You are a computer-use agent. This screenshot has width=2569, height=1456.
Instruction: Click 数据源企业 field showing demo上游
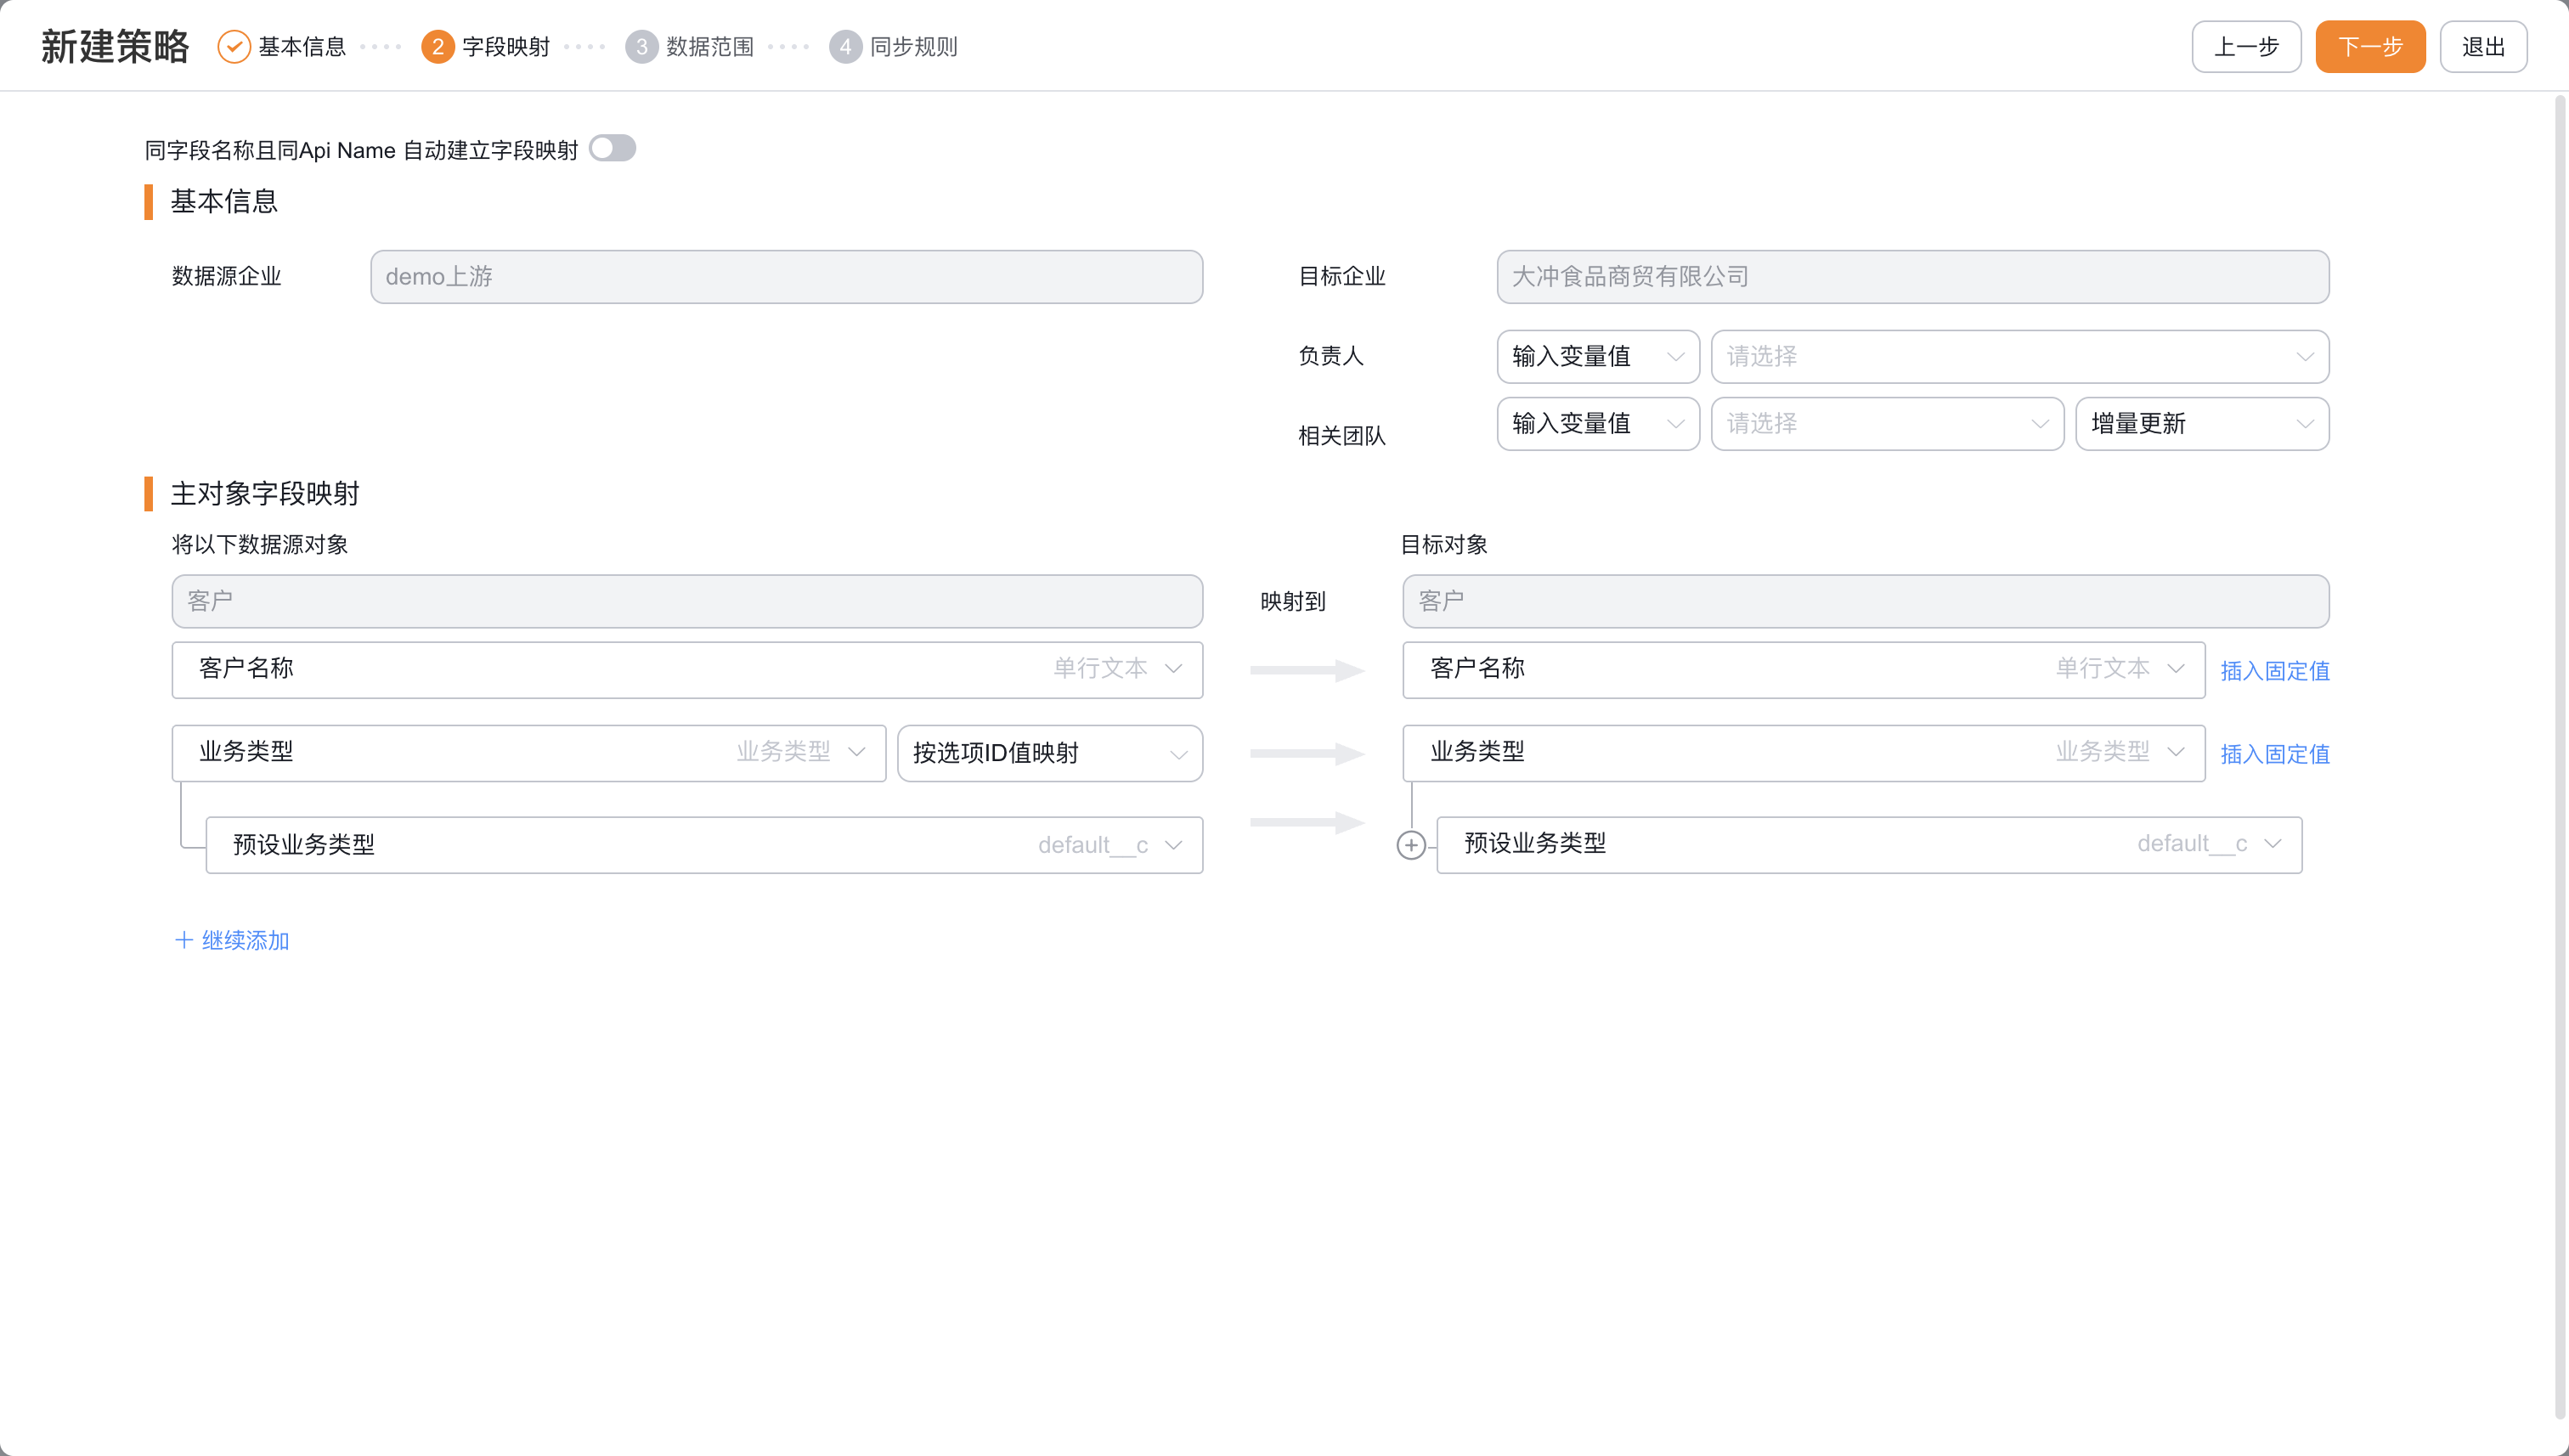pos(786,277)
